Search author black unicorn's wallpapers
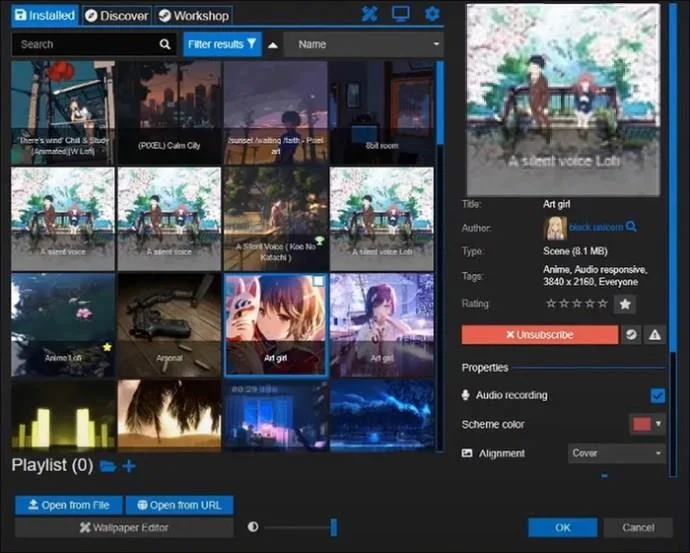The height and width of the screenshot is (553, 690). pyautogui.click(x=631, y=227)
